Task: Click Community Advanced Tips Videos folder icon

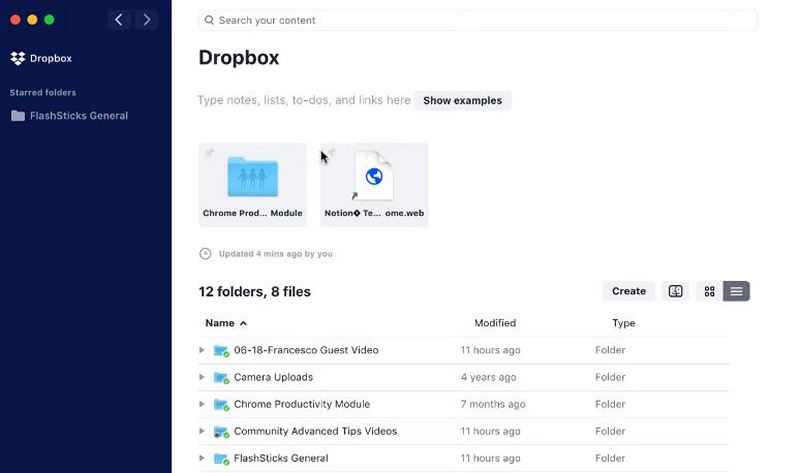Action: pos(221,432)
